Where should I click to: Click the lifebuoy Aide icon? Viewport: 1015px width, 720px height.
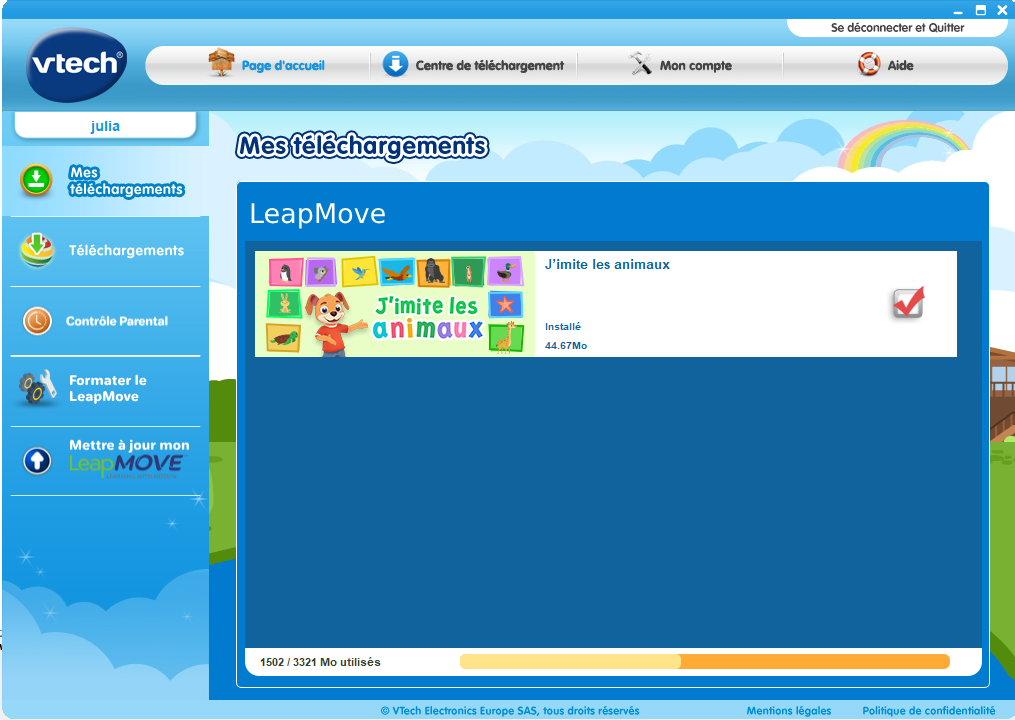pyautogui.click(x=869, y=65)
